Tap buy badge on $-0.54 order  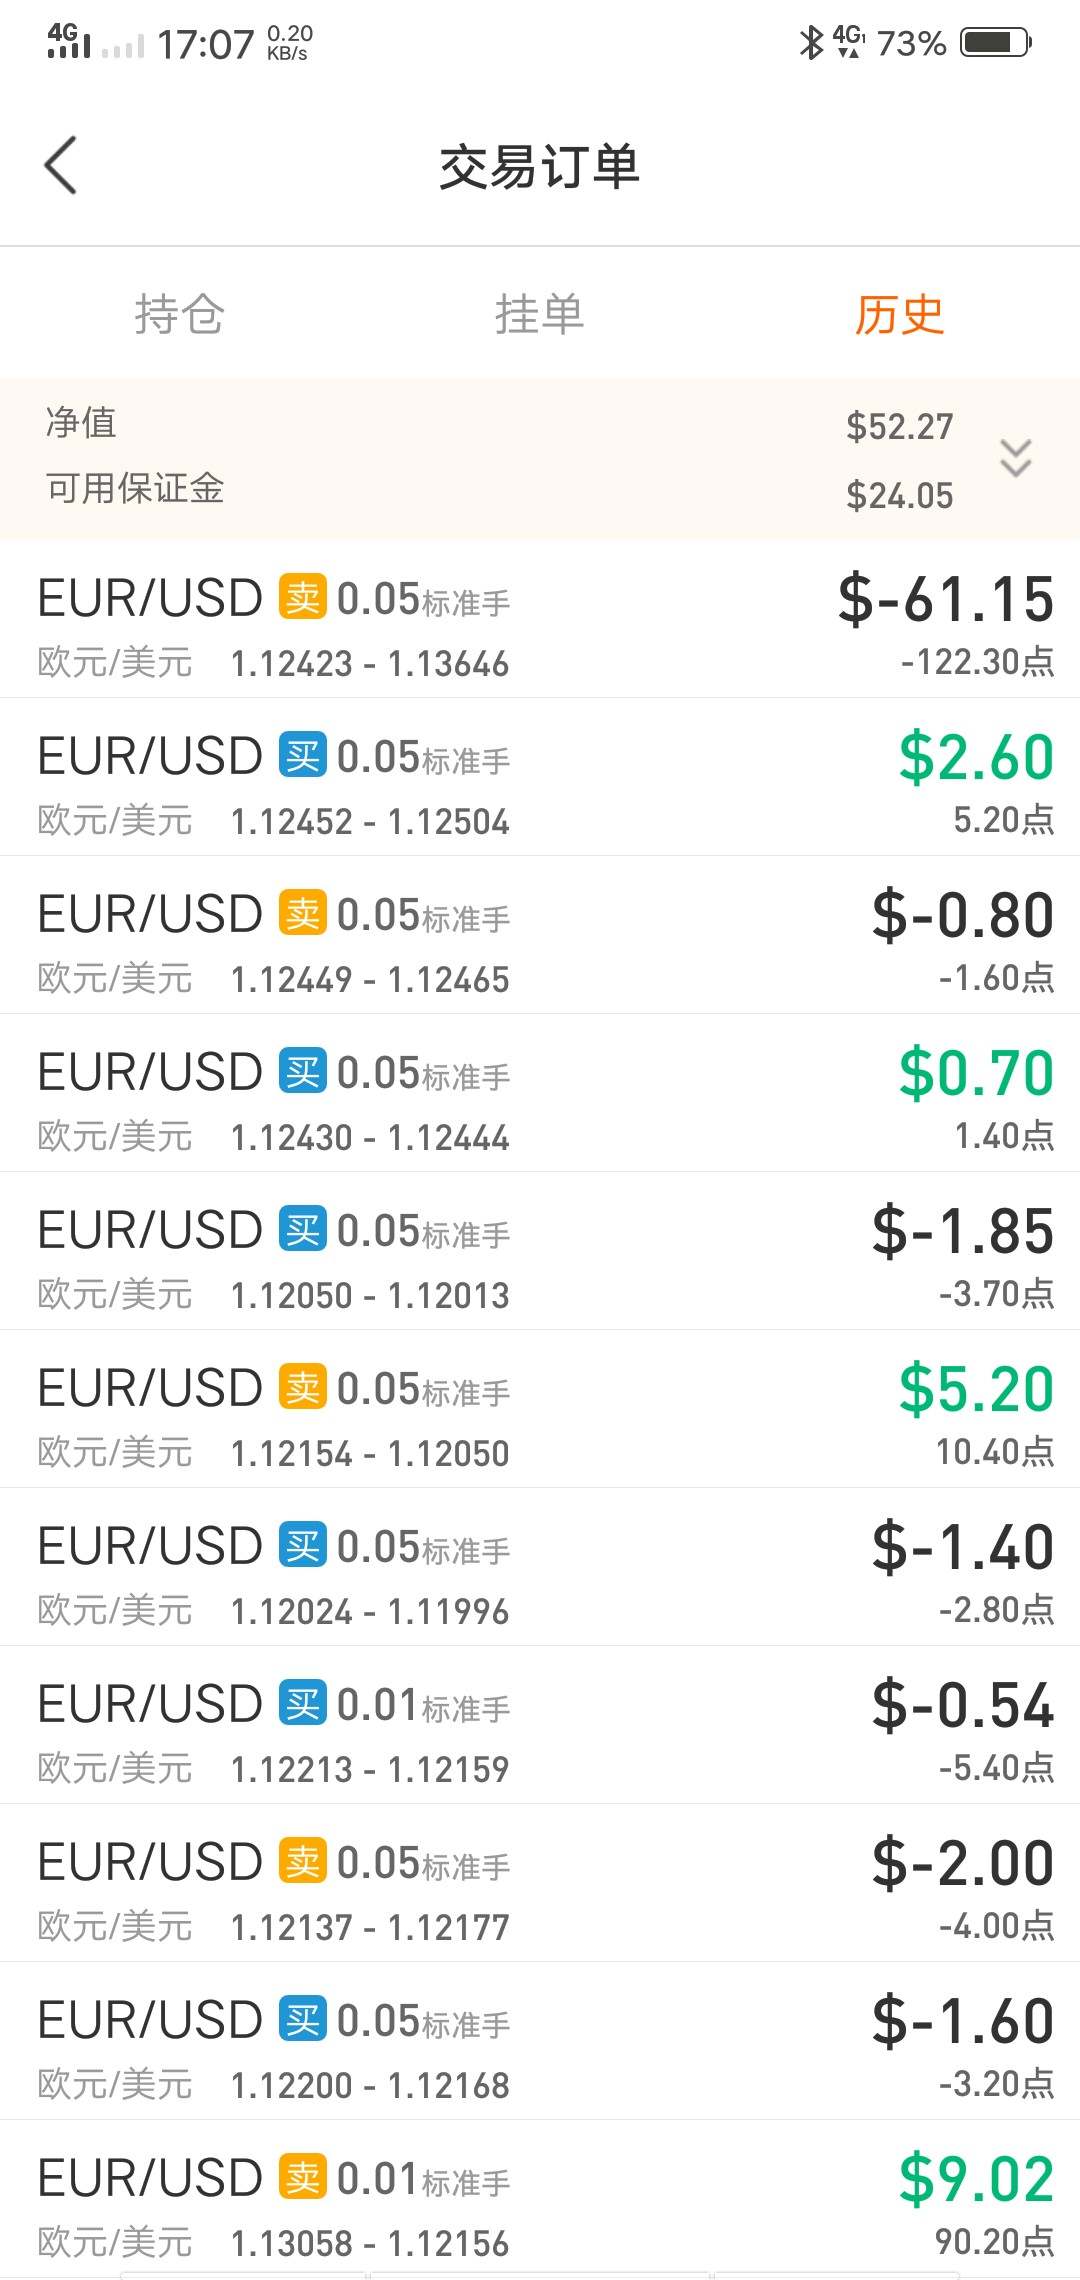point(302,1704)
